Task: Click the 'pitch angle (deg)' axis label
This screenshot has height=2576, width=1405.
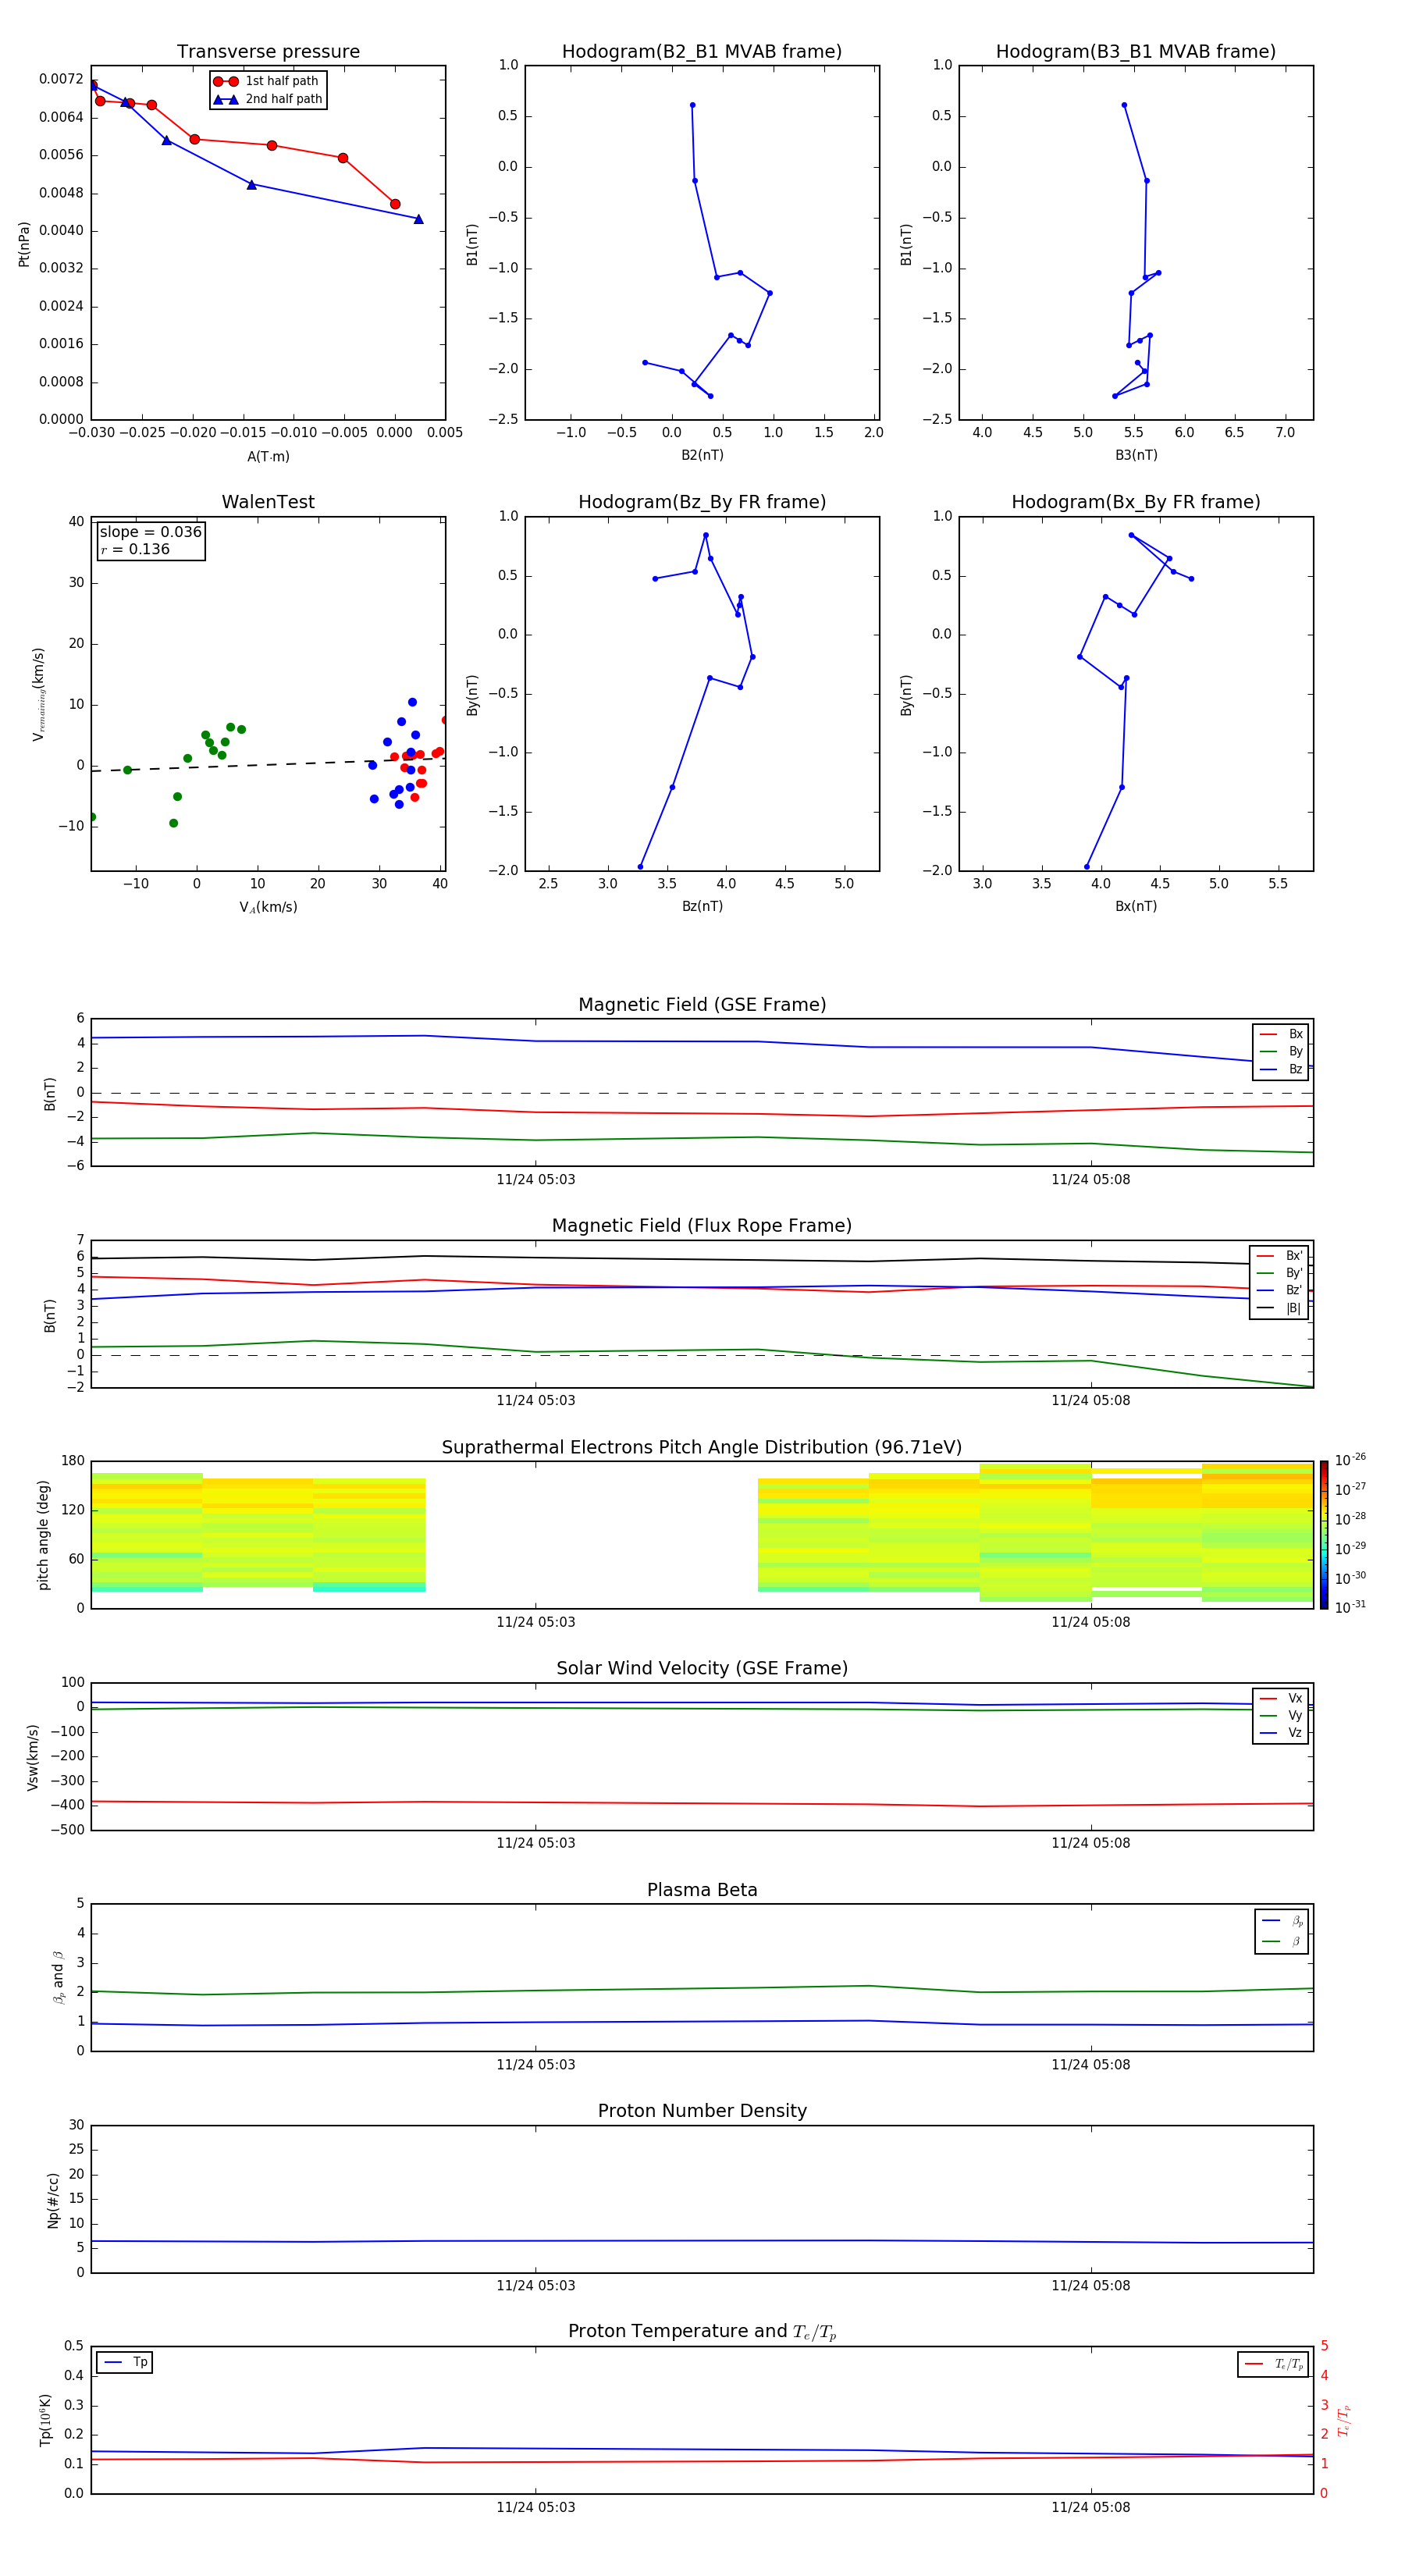Action: pos(43,1535)
